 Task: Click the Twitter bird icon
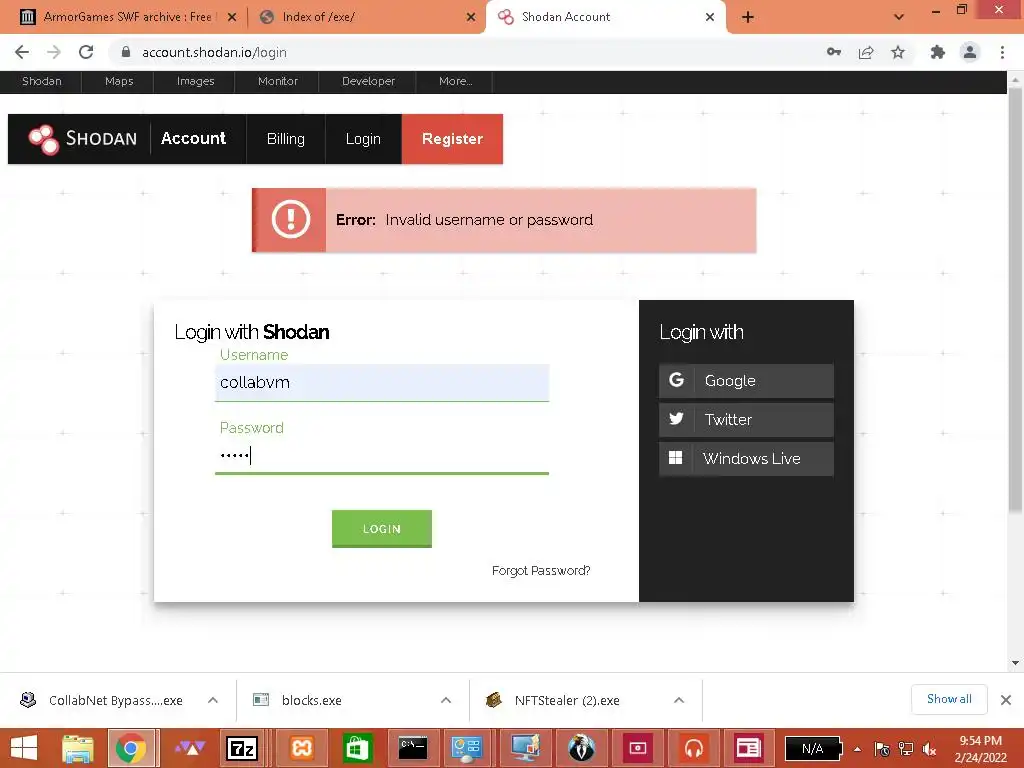coord(677,419)
